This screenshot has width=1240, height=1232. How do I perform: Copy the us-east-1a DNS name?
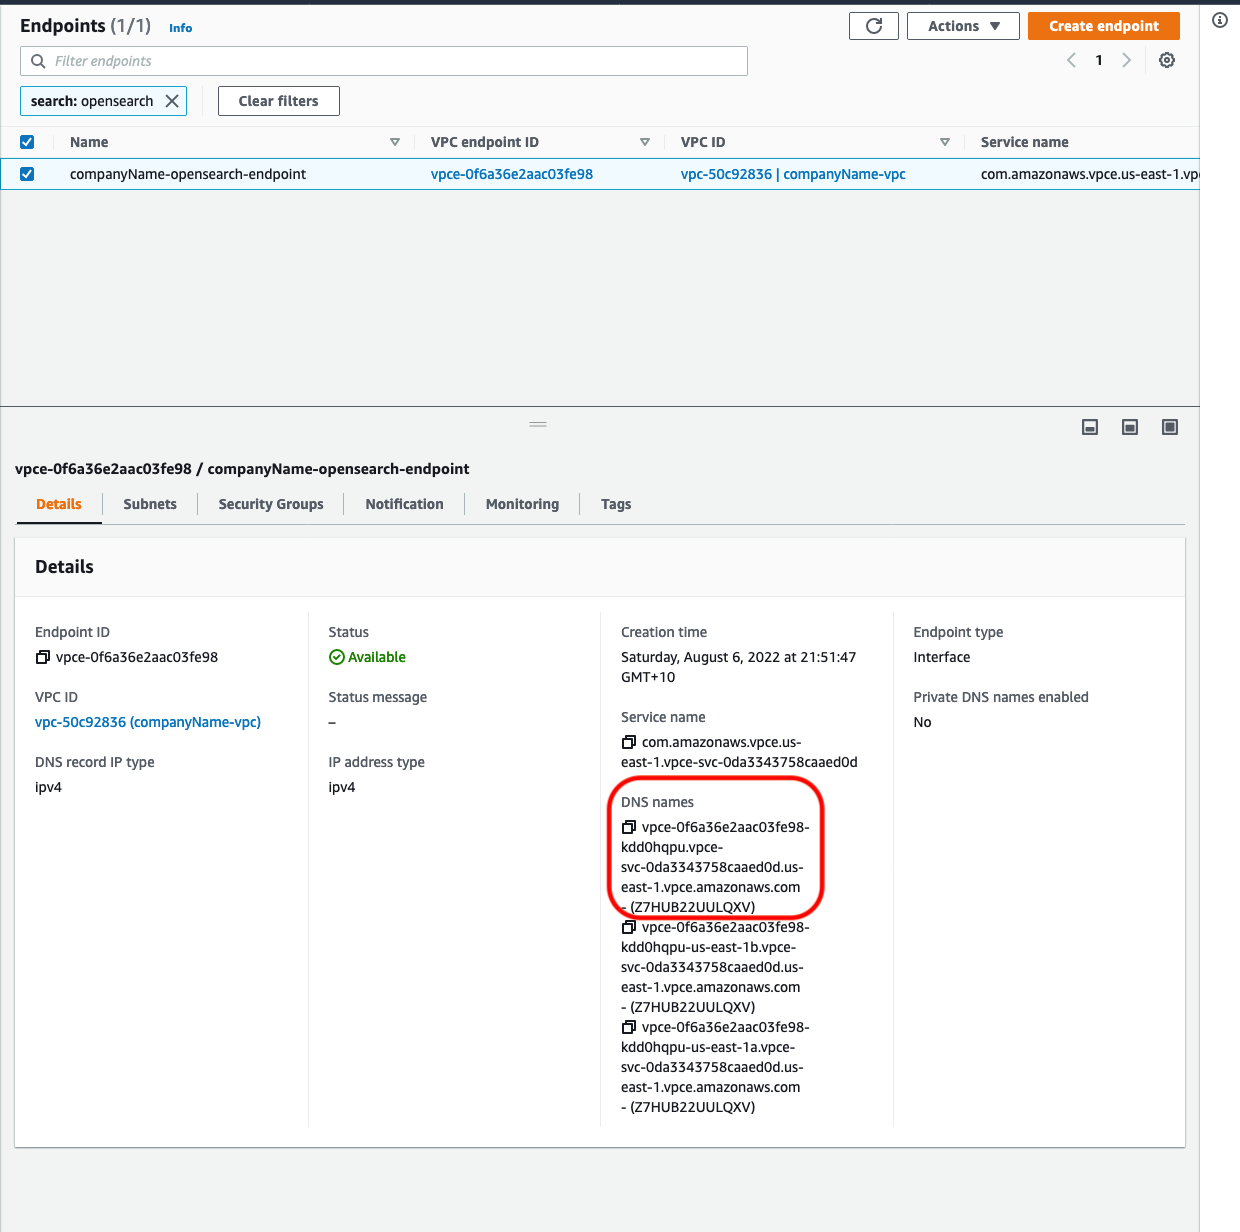point(628,1027)
